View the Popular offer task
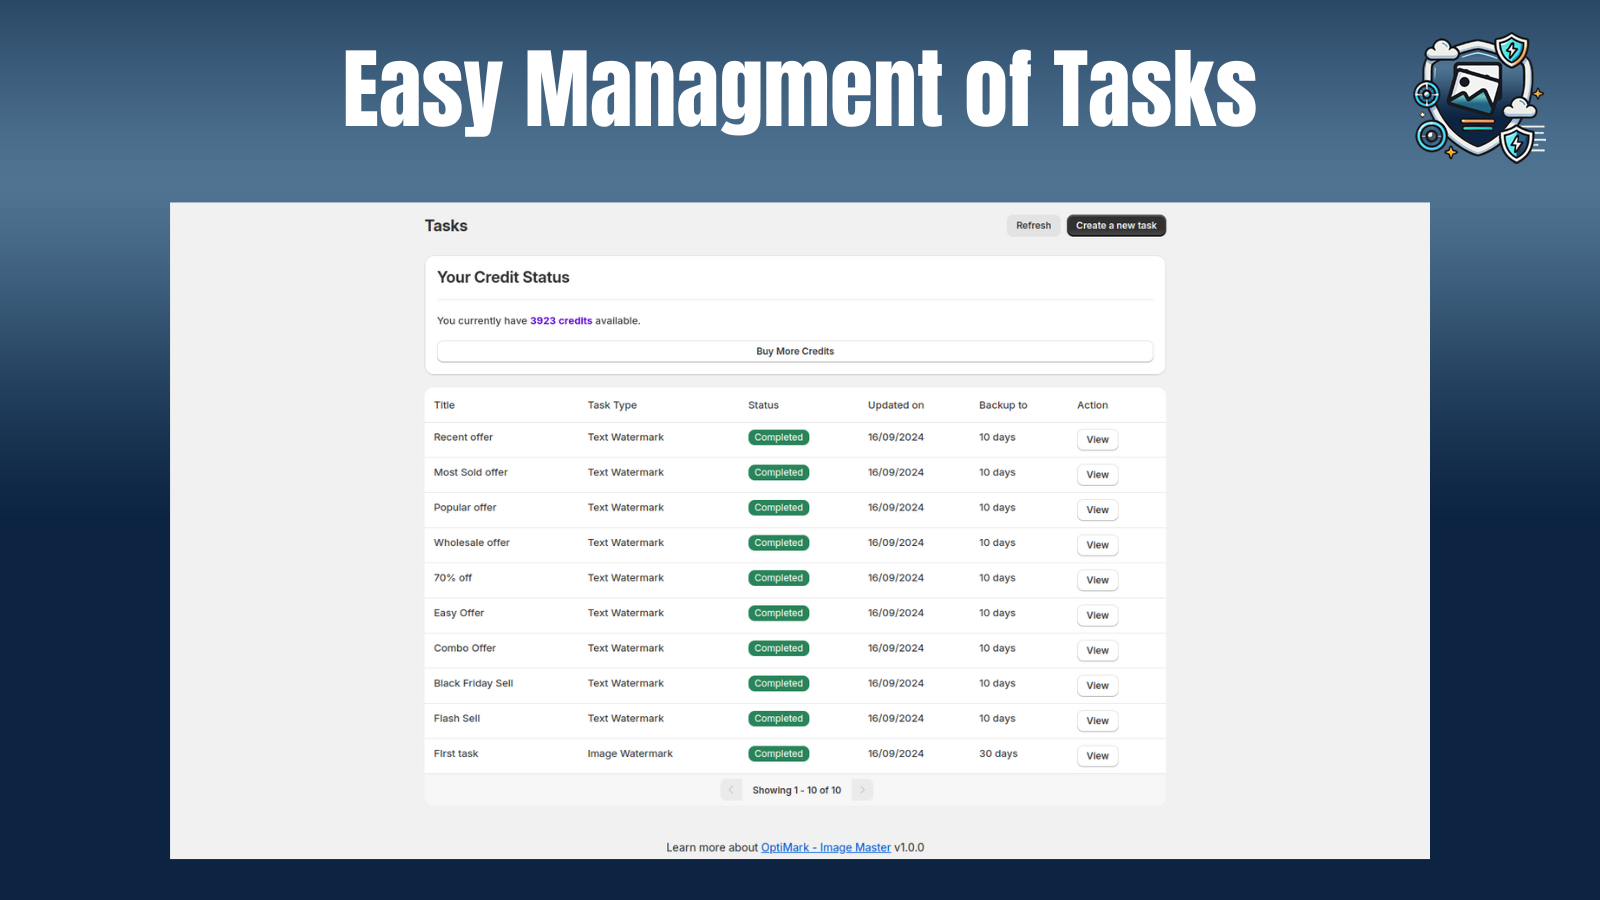This screenshot has width=1600, height=900. coord(1097,509)
